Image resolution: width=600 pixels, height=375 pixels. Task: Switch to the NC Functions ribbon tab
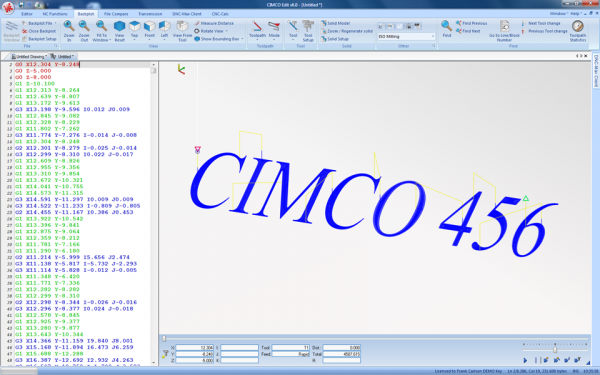(55, 14)
